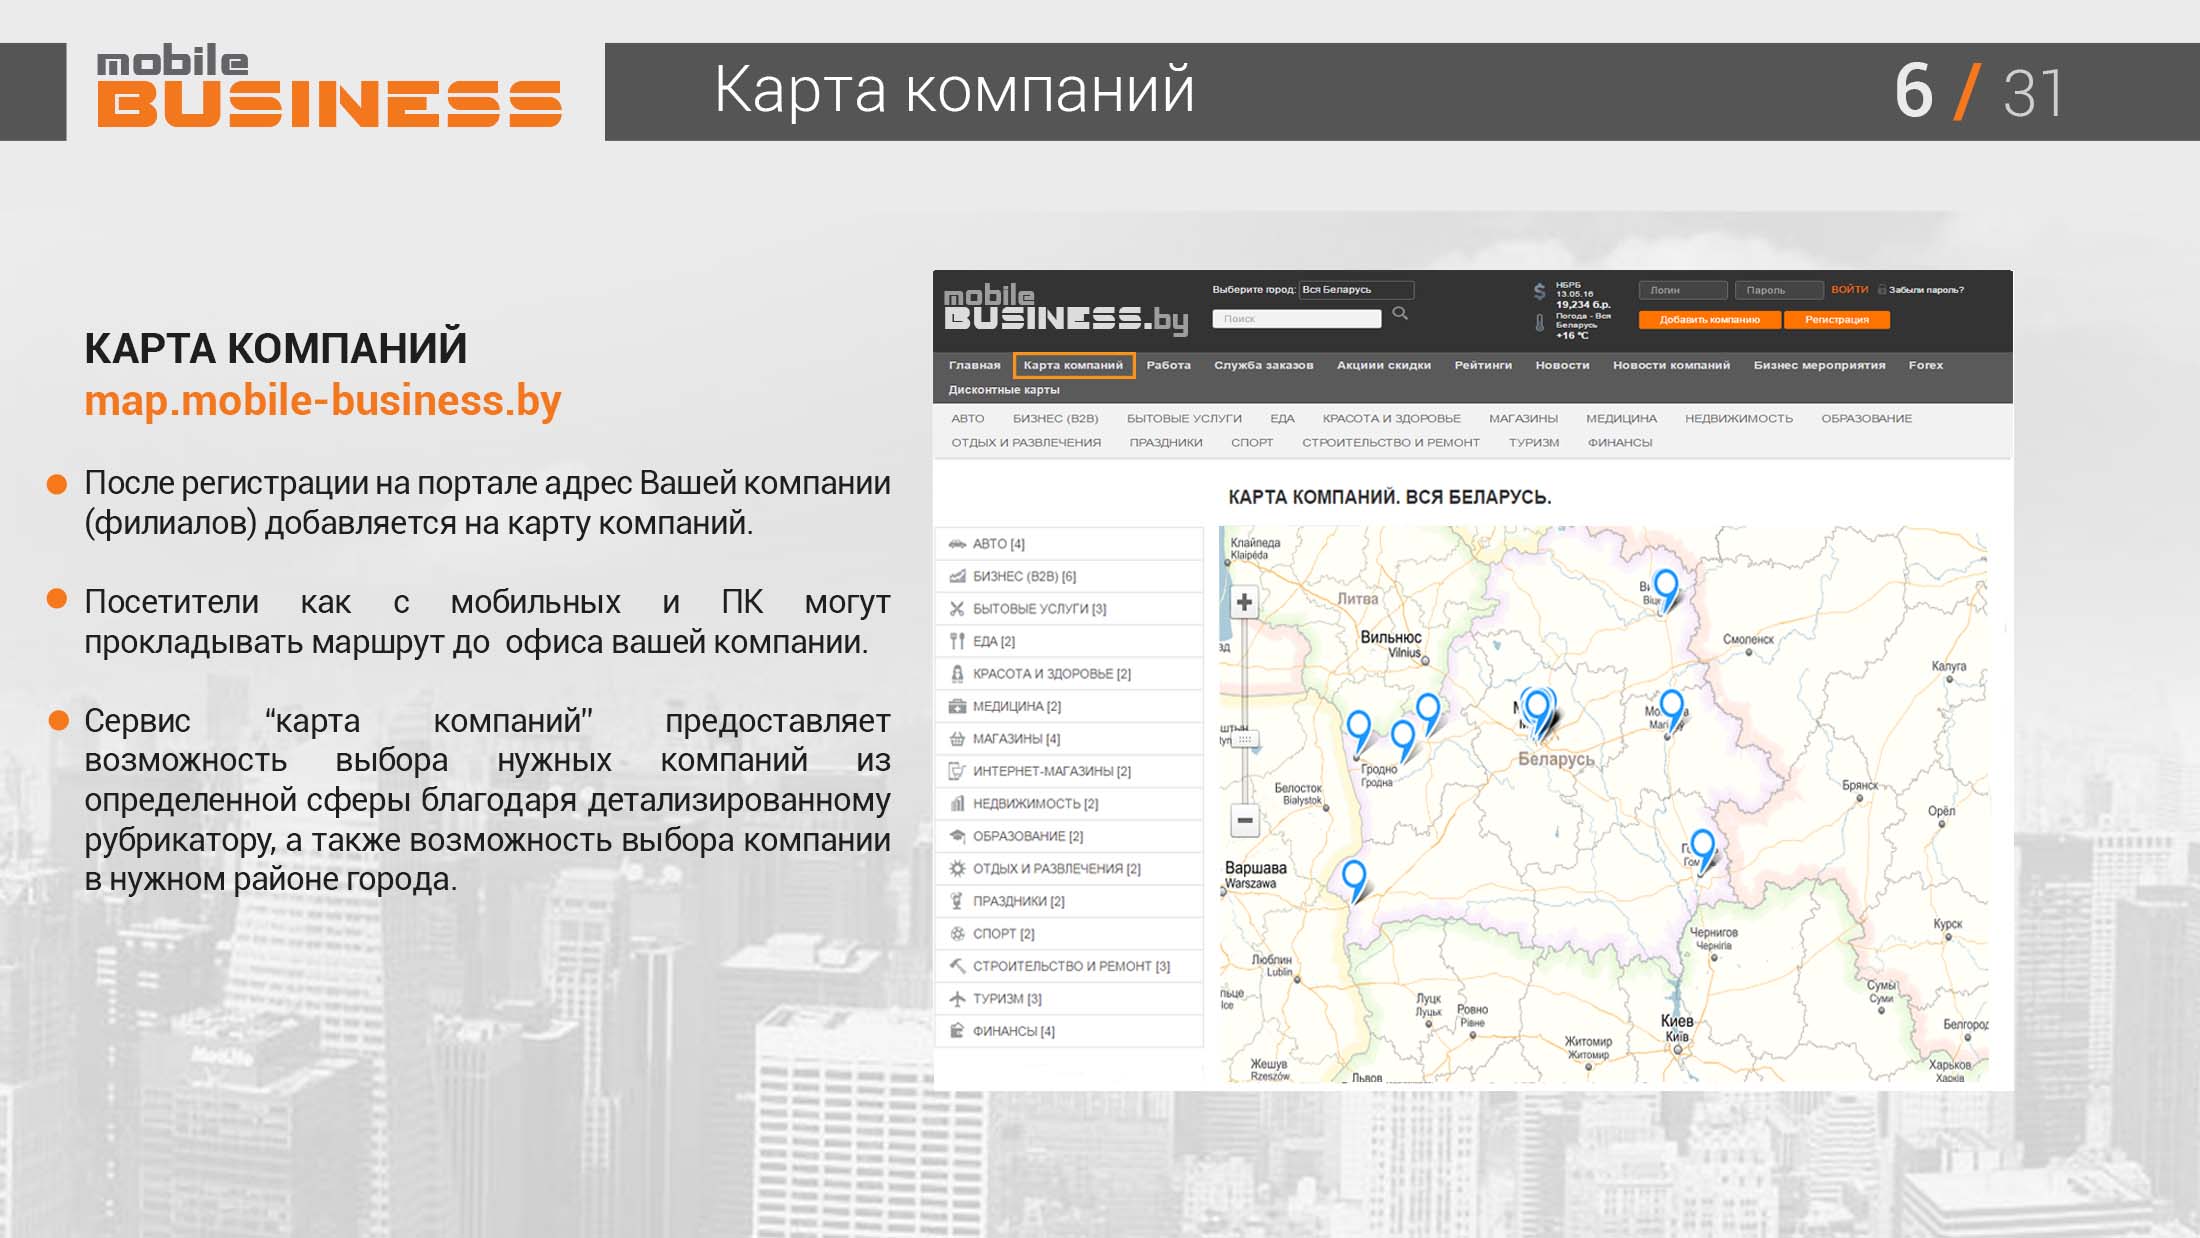The height and width of the screenshot is (1238, 2200).
Task: Select ОБРАЗОВАНИЕ top category link
Action: click(1866, 419)
